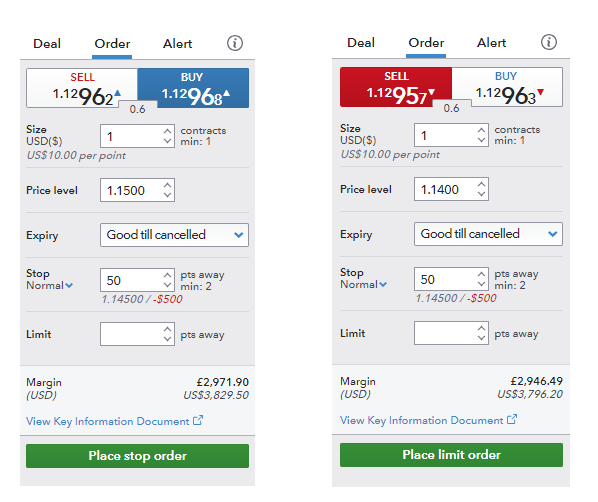598x502 pixels.
Task: Select BUY 1.12968 in left ticket
Action: [x=193, y=88]
